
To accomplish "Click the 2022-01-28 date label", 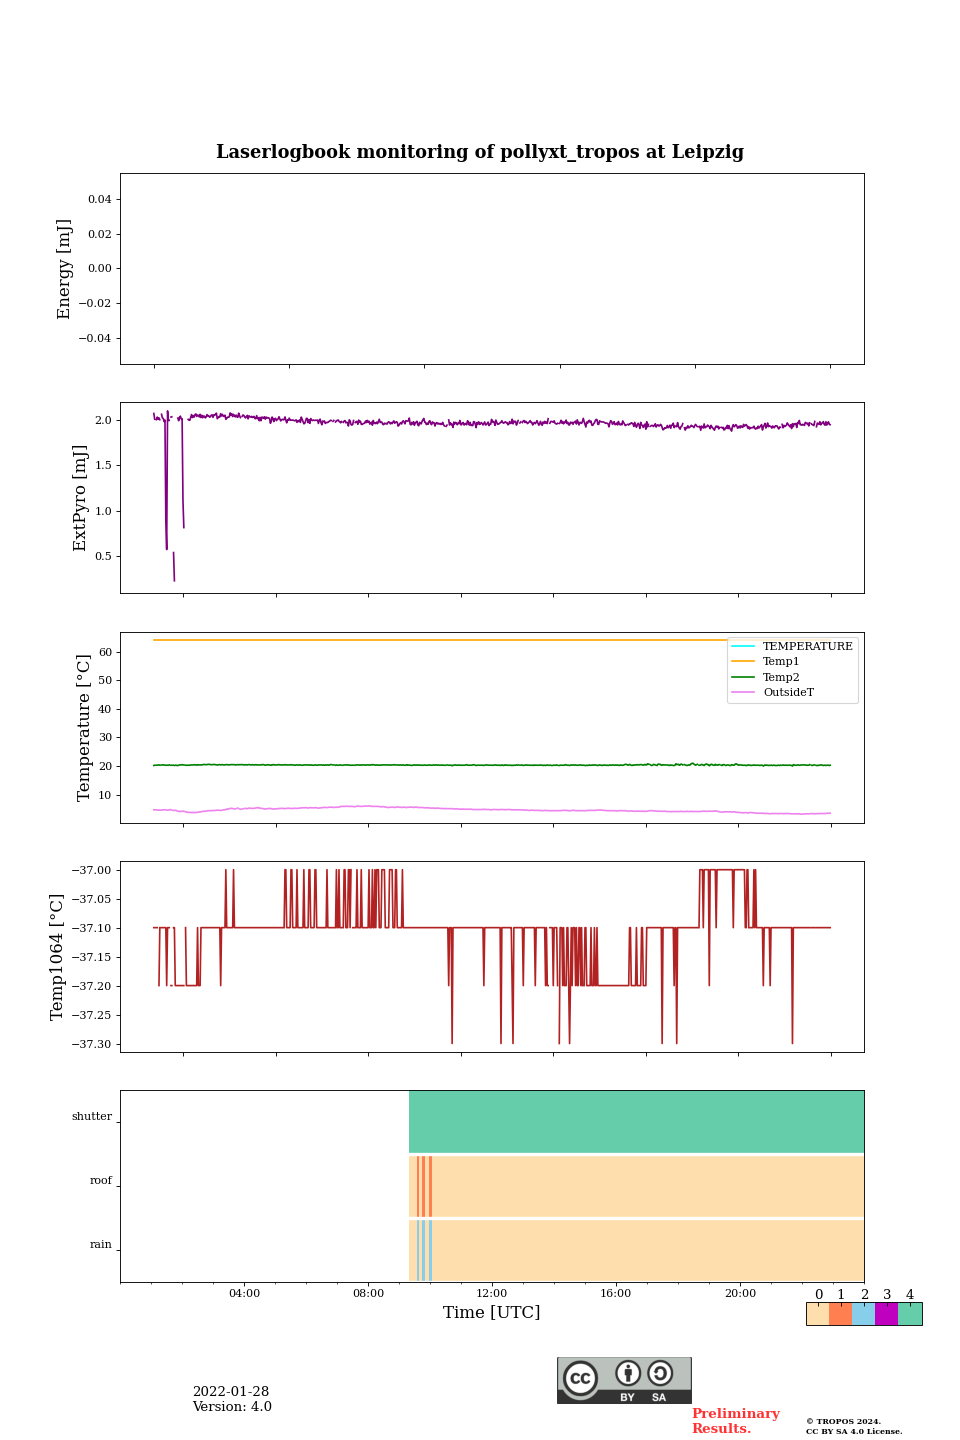I will click(231, 1392).
